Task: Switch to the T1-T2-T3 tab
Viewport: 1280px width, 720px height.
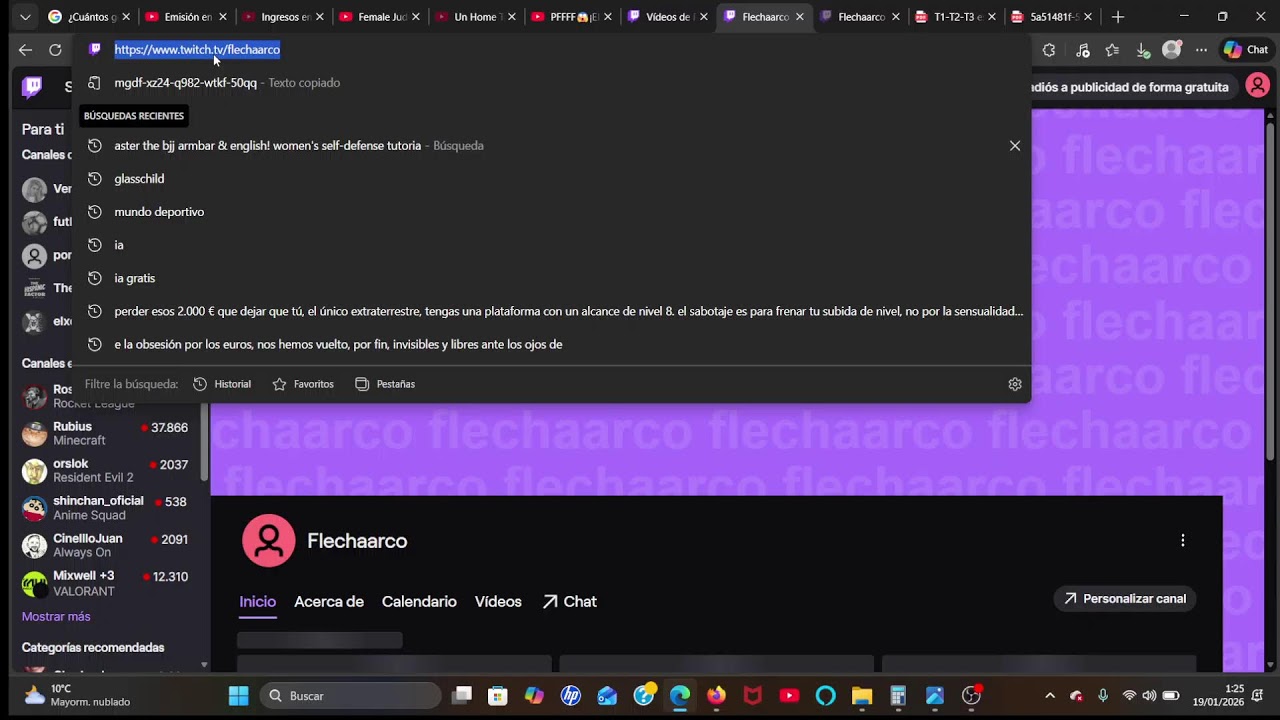Action: pyautogui.click(x=955, y=17)
